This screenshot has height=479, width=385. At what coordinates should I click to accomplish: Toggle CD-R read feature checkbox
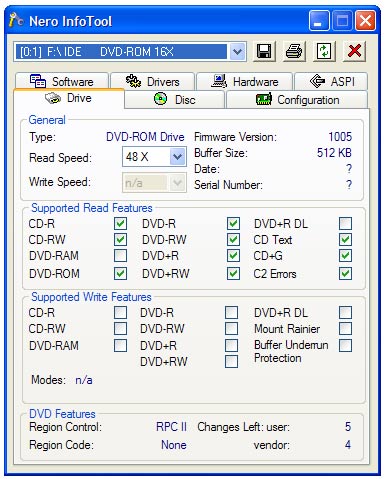coord(120,223)
